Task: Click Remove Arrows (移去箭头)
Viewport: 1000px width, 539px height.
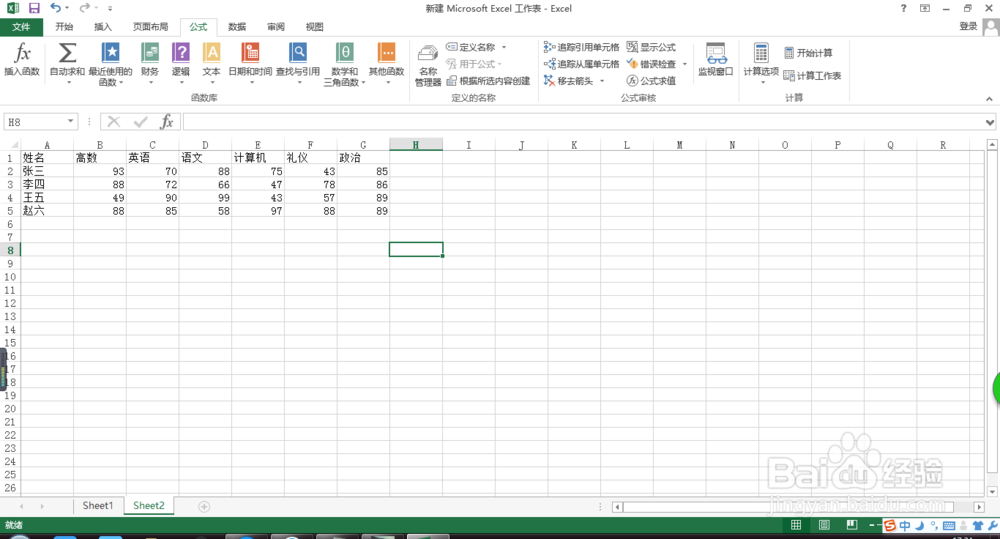Action: tap(568, 81)
